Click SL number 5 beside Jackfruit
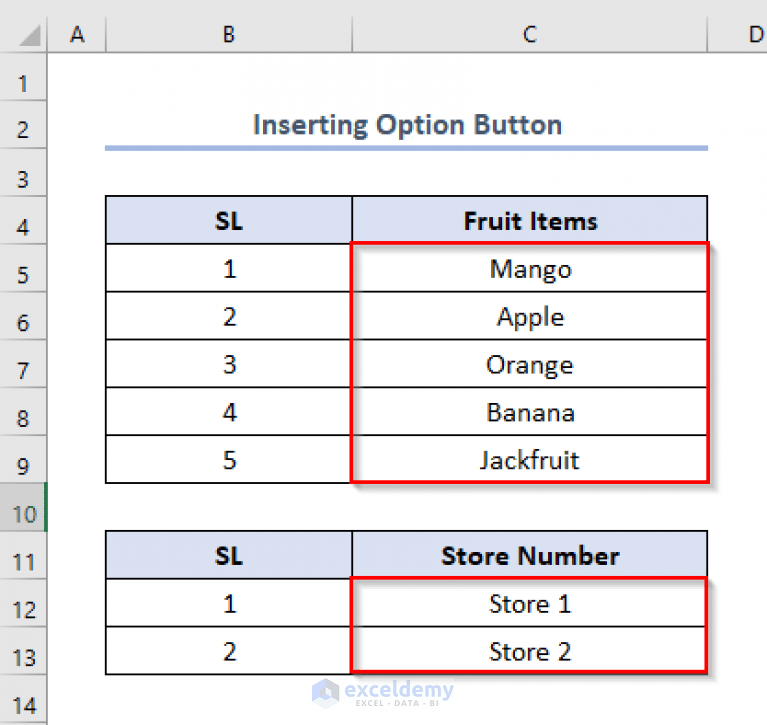 (229, 460)
